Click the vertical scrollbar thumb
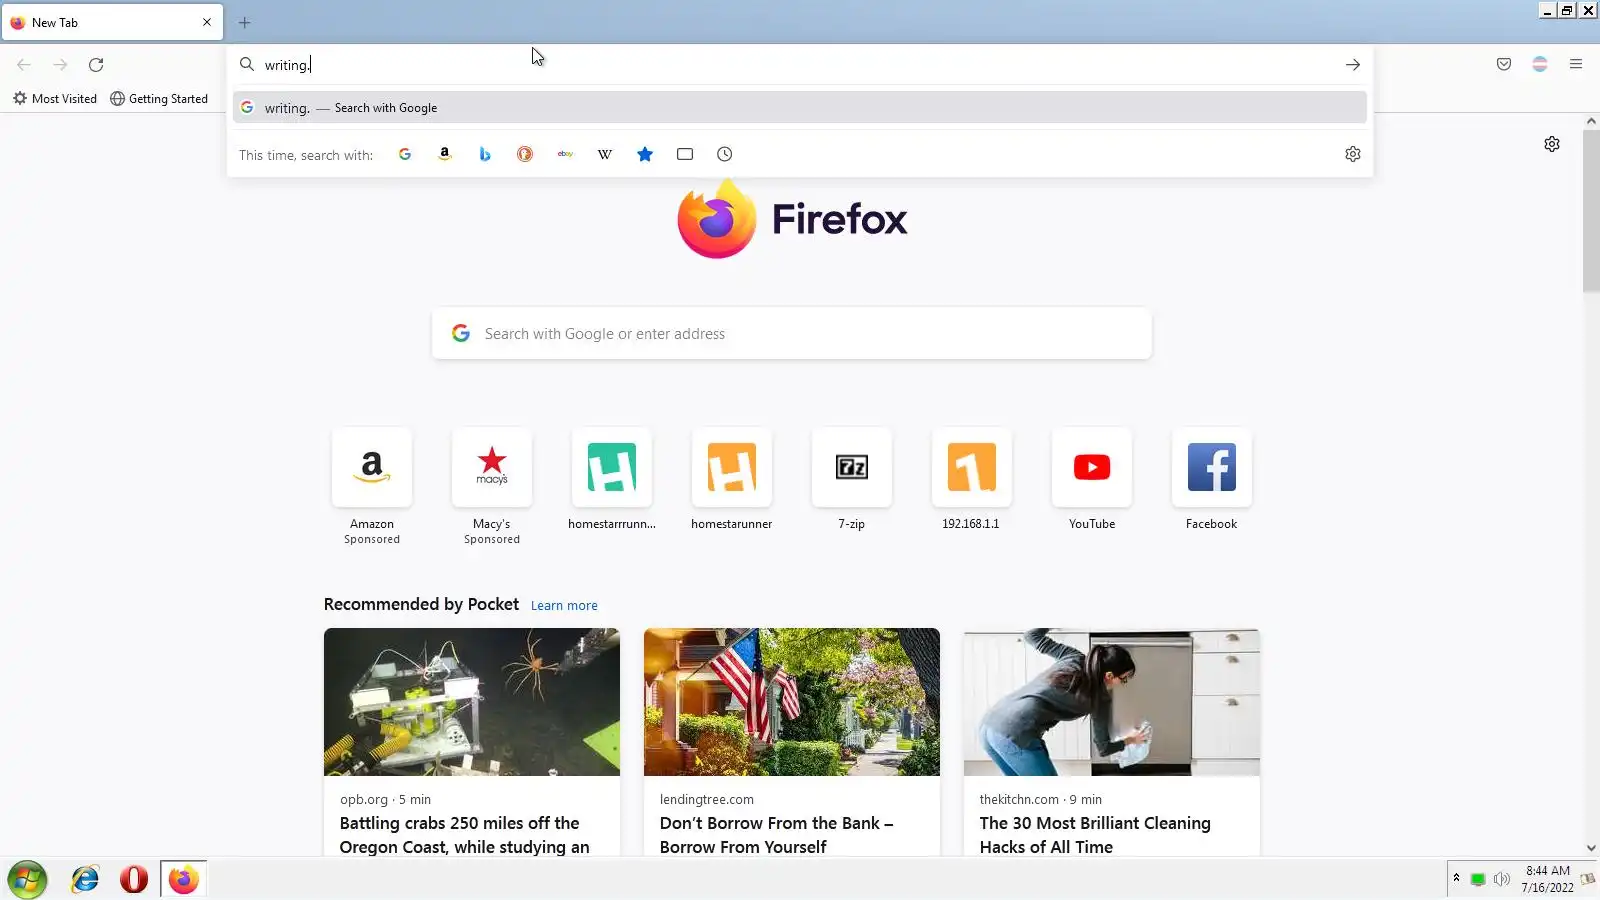The image size is (1600, 900). 1591,210
